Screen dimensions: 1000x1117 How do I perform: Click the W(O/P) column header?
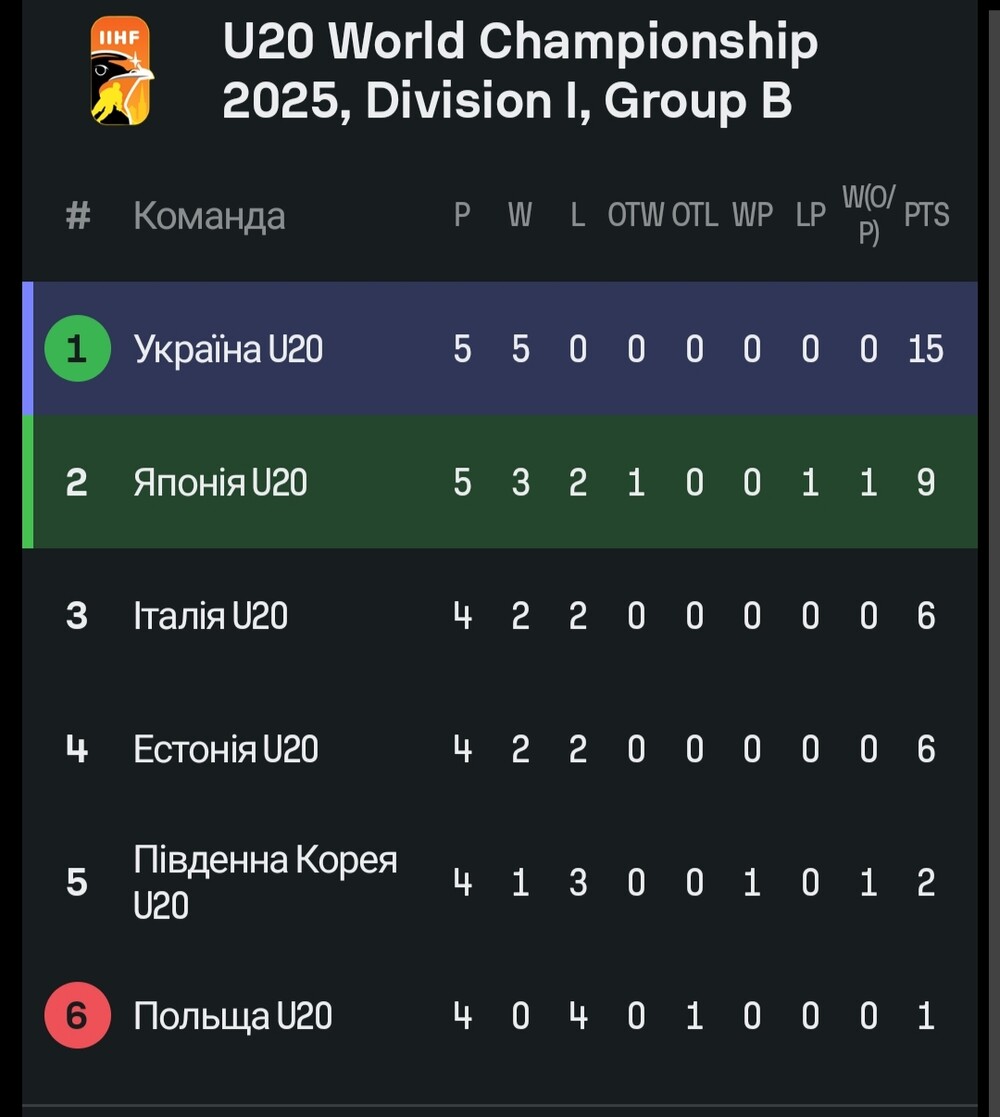coord(868,214)
